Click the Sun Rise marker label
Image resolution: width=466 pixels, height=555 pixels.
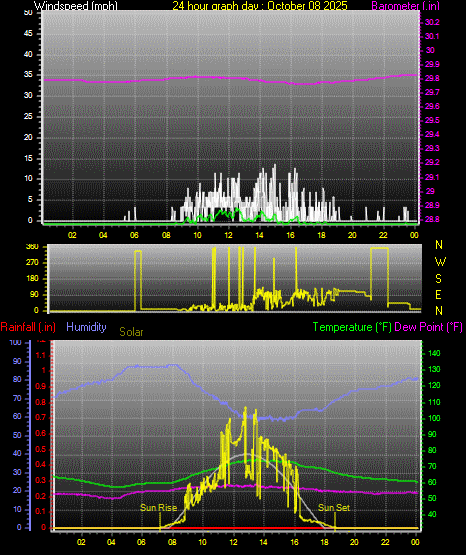point(159,508)
